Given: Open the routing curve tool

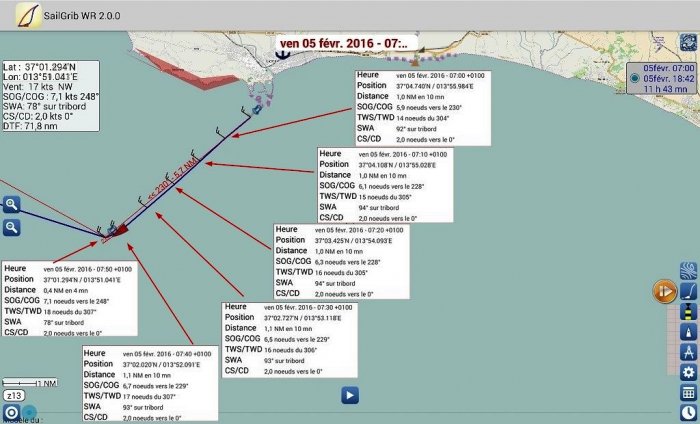Looking at the screenshot, I should pyautogui.click(x=688, y=291).
